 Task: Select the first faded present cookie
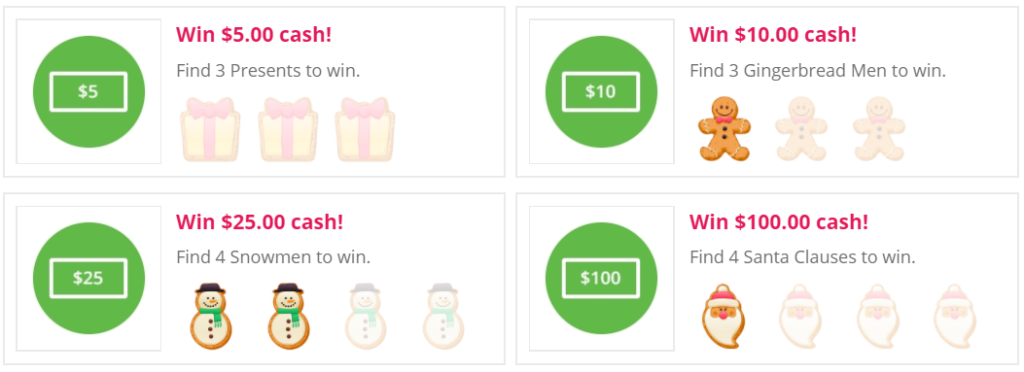click(x=210, y=129)
